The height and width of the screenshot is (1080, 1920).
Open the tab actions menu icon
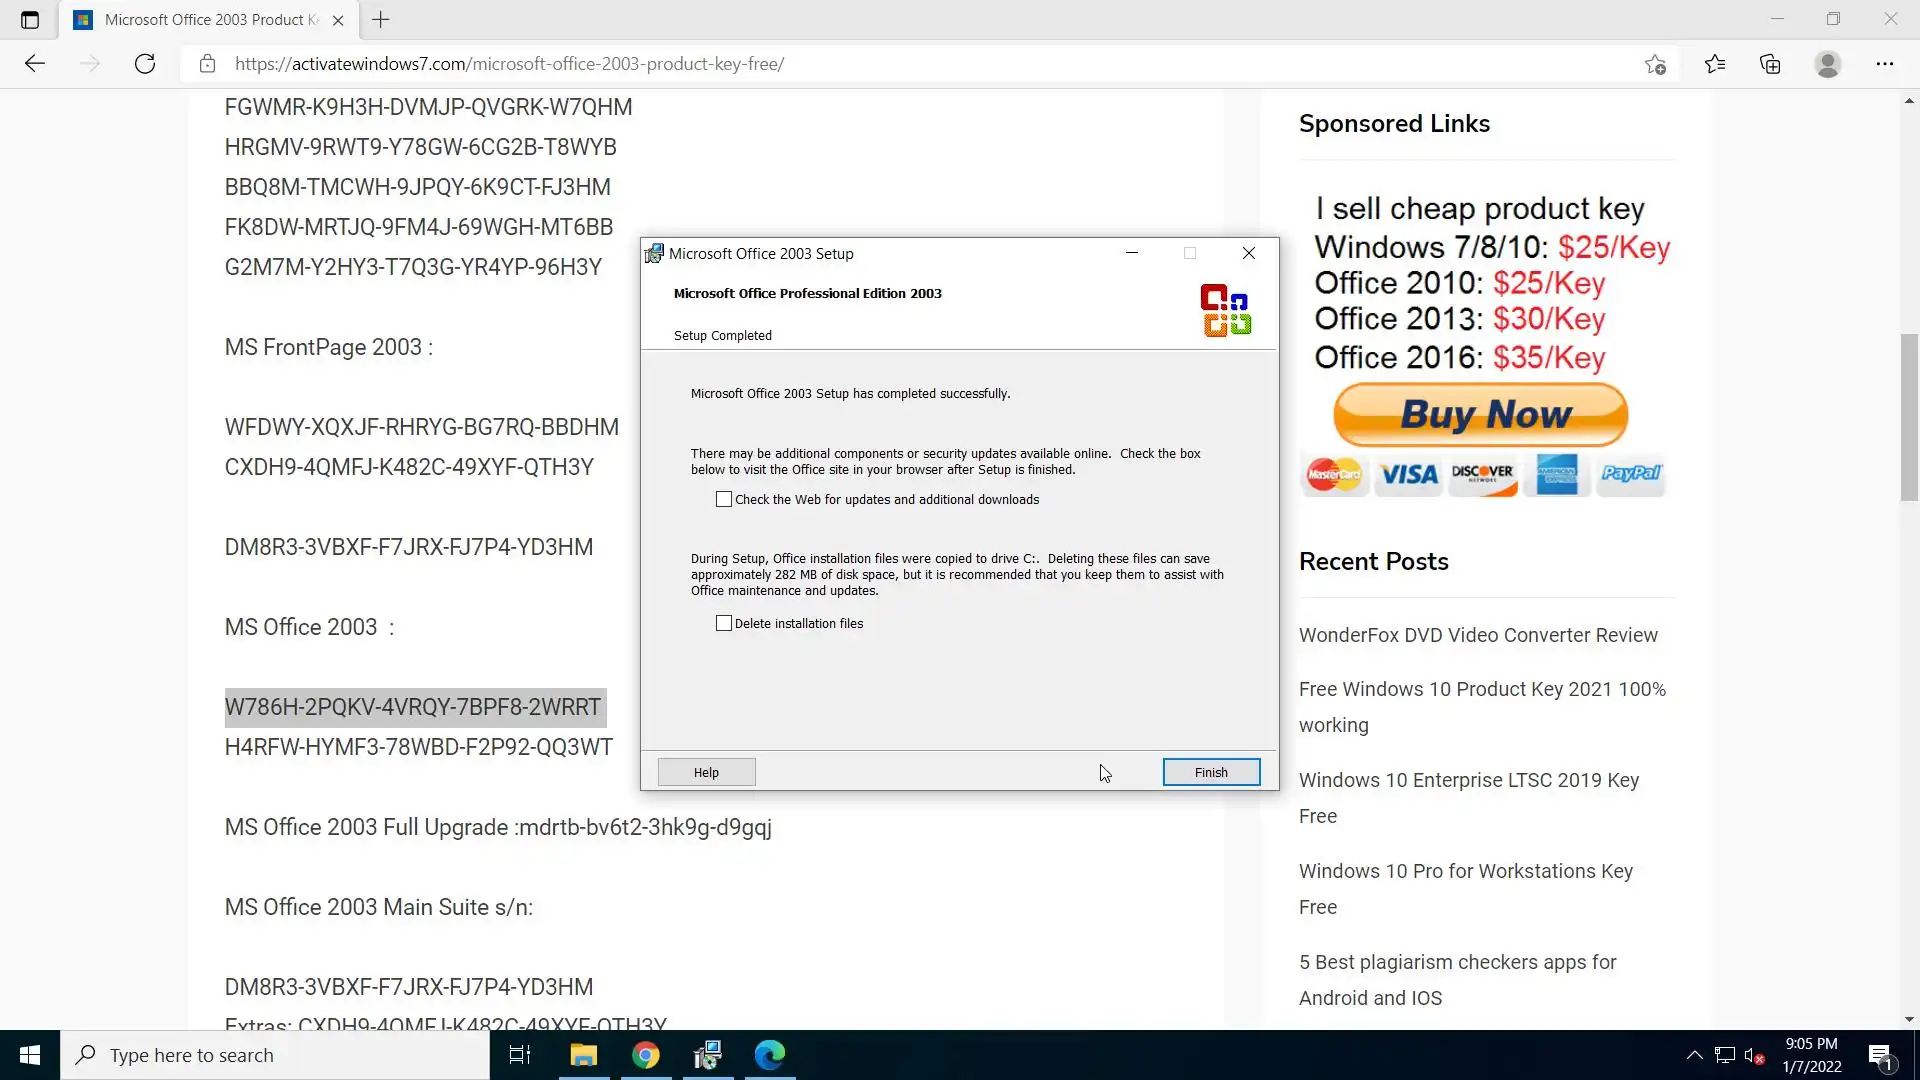(x=30, y=20)
